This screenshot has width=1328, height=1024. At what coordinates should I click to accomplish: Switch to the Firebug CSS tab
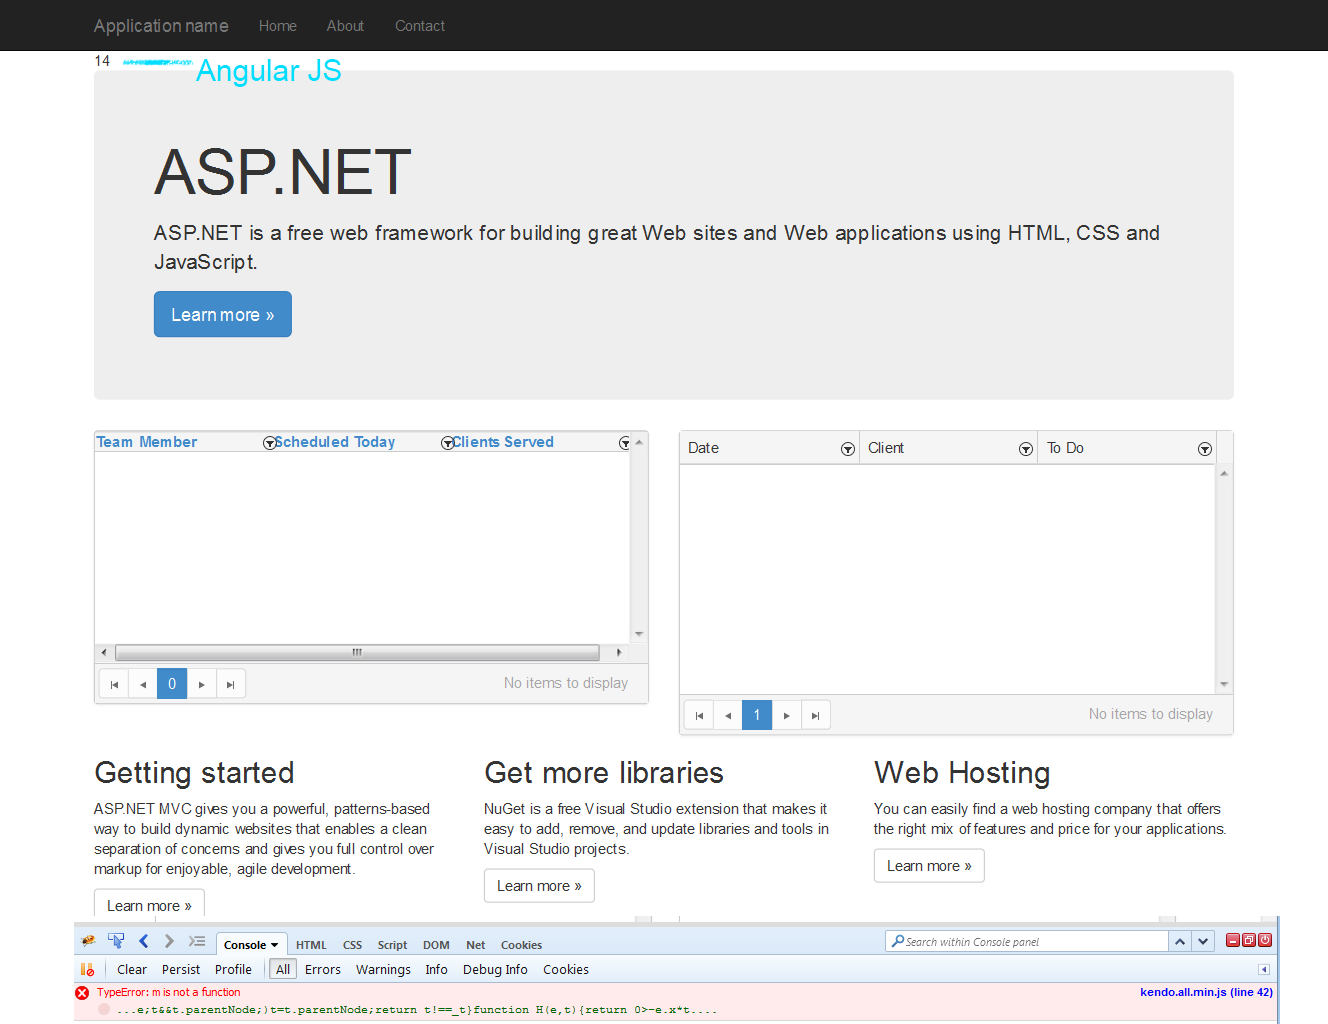pyautogui.click(x=352, y=945)
